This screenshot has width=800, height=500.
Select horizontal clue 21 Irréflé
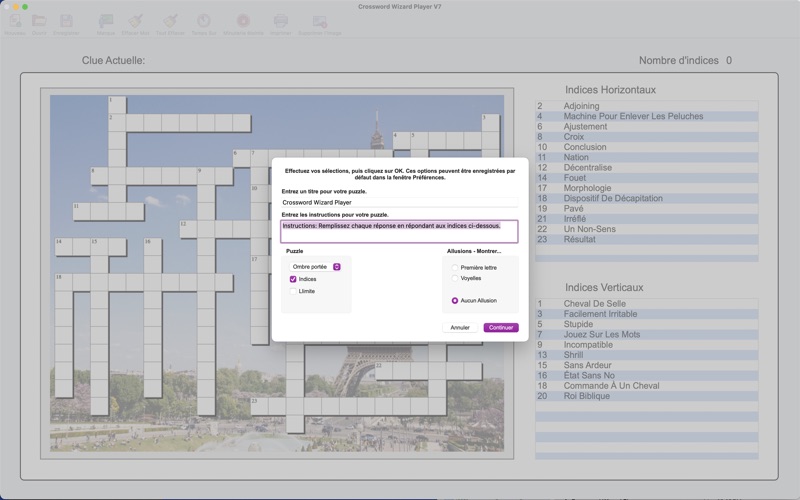(x=646, y=219)
